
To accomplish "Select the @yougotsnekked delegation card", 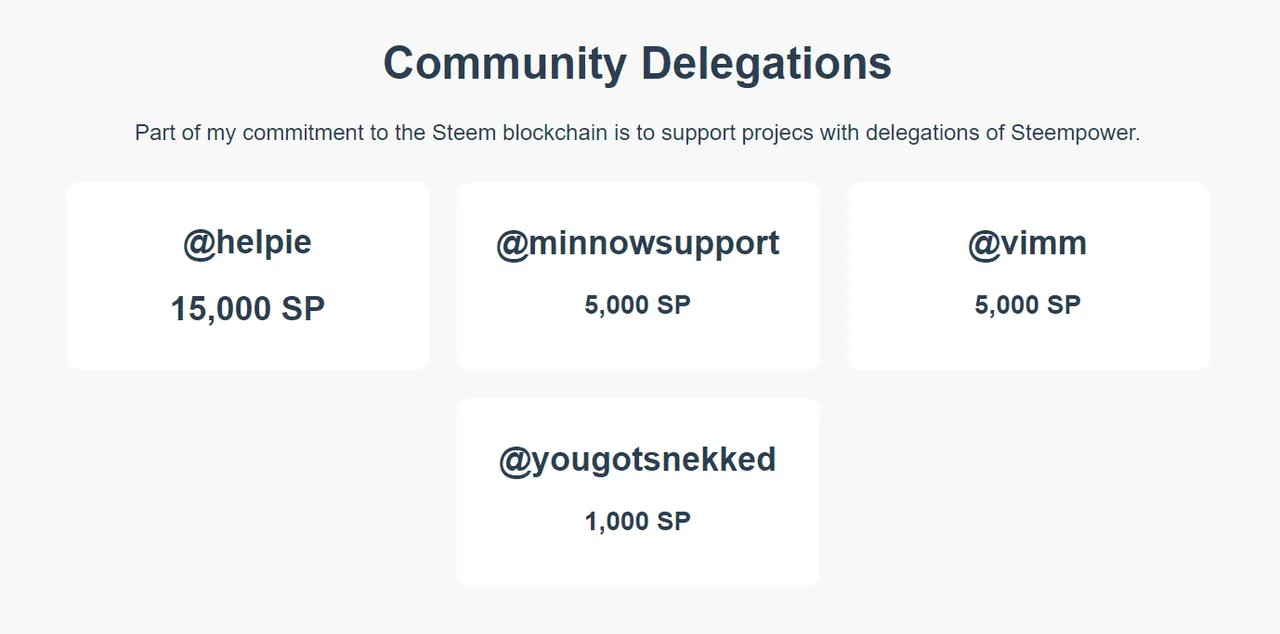I will click(638, 493).
